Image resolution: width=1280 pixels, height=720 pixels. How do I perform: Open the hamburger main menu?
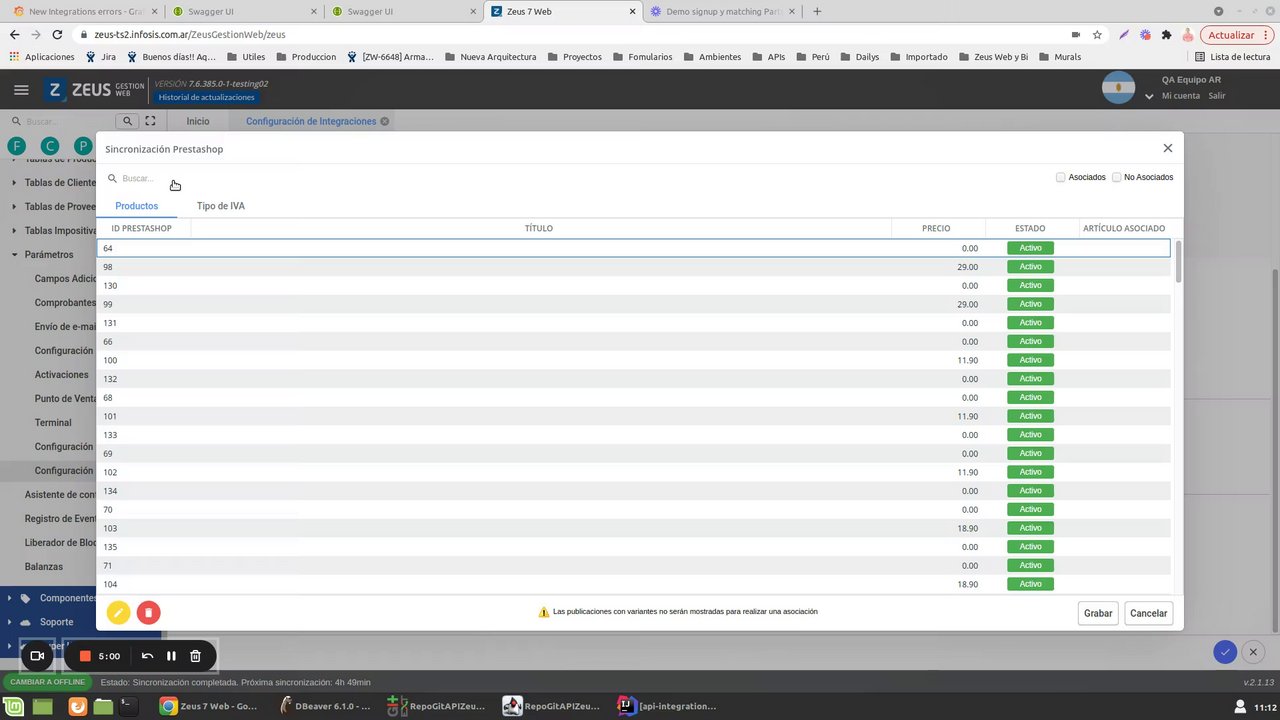21,90
